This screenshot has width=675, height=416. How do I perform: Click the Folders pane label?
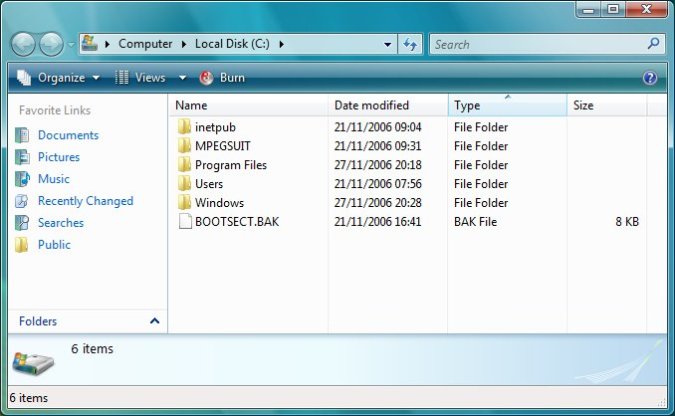click(38, 321)
